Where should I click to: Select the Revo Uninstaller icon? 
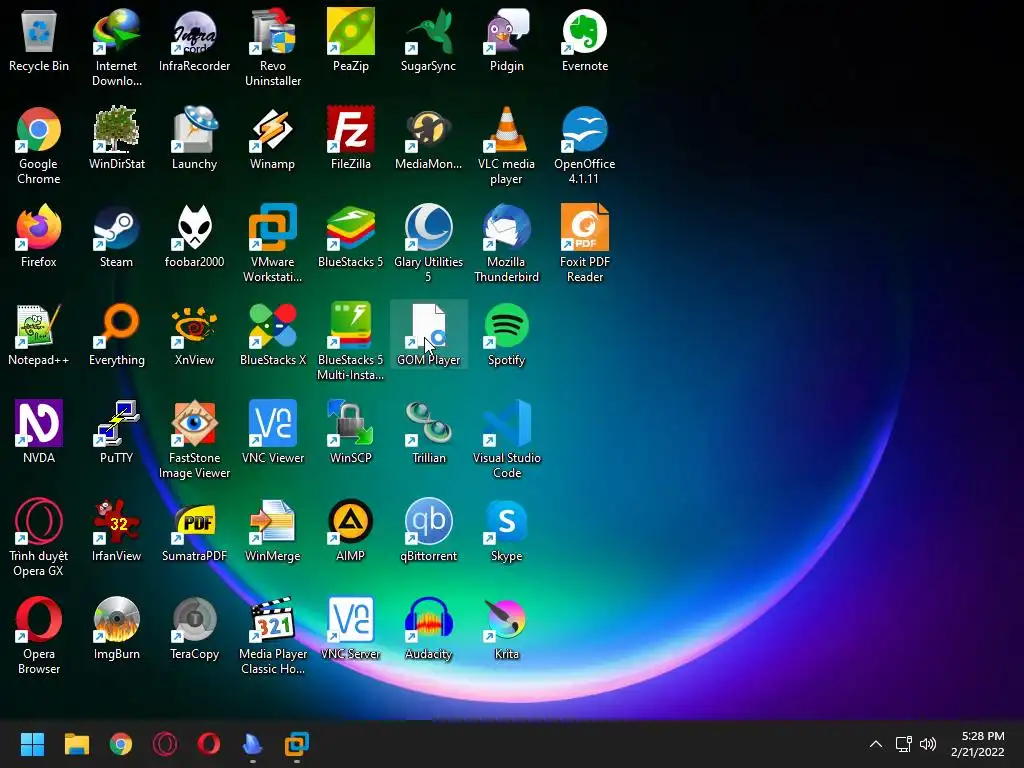click(273, 31)
